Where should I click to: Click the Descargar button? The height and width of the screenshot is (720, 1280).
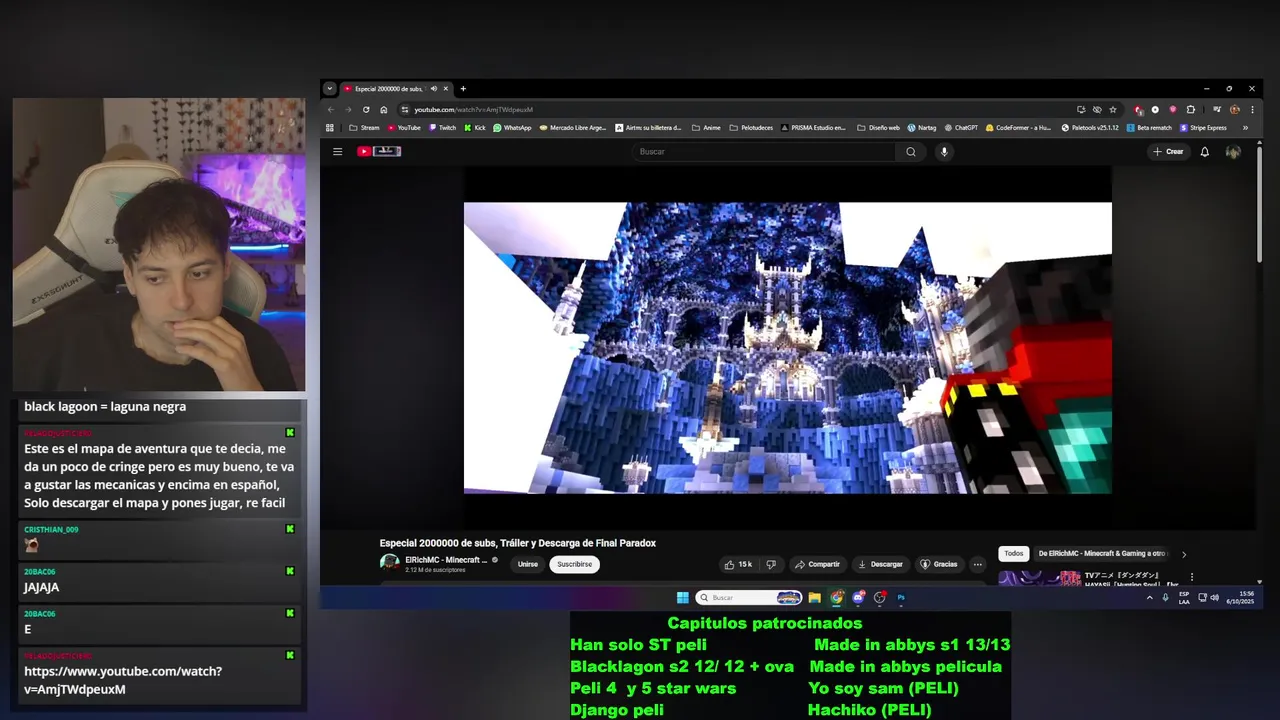pos(880,564)
